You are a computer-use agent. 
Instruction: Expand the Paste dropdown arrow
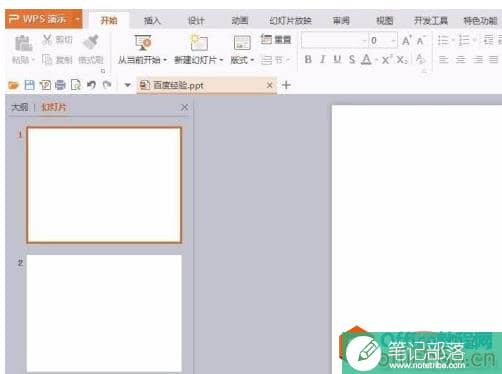click(x=33, y=60)
